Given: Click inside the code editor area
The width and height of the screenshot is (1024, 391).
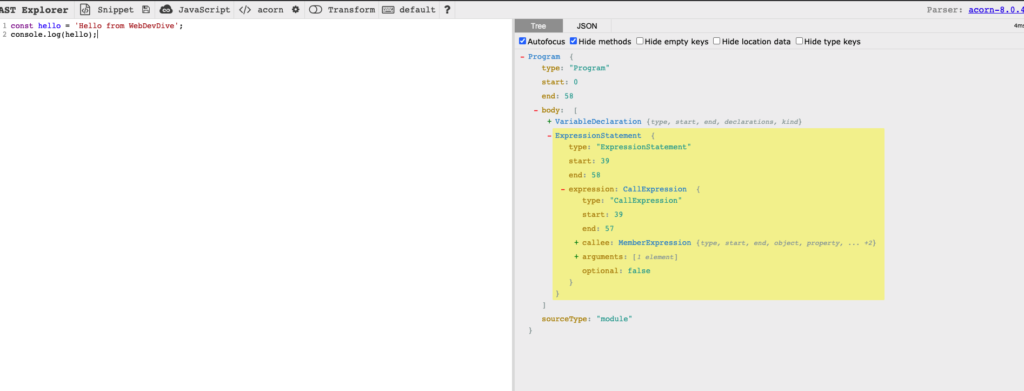Looking at the screenshot, I should 255,209.
